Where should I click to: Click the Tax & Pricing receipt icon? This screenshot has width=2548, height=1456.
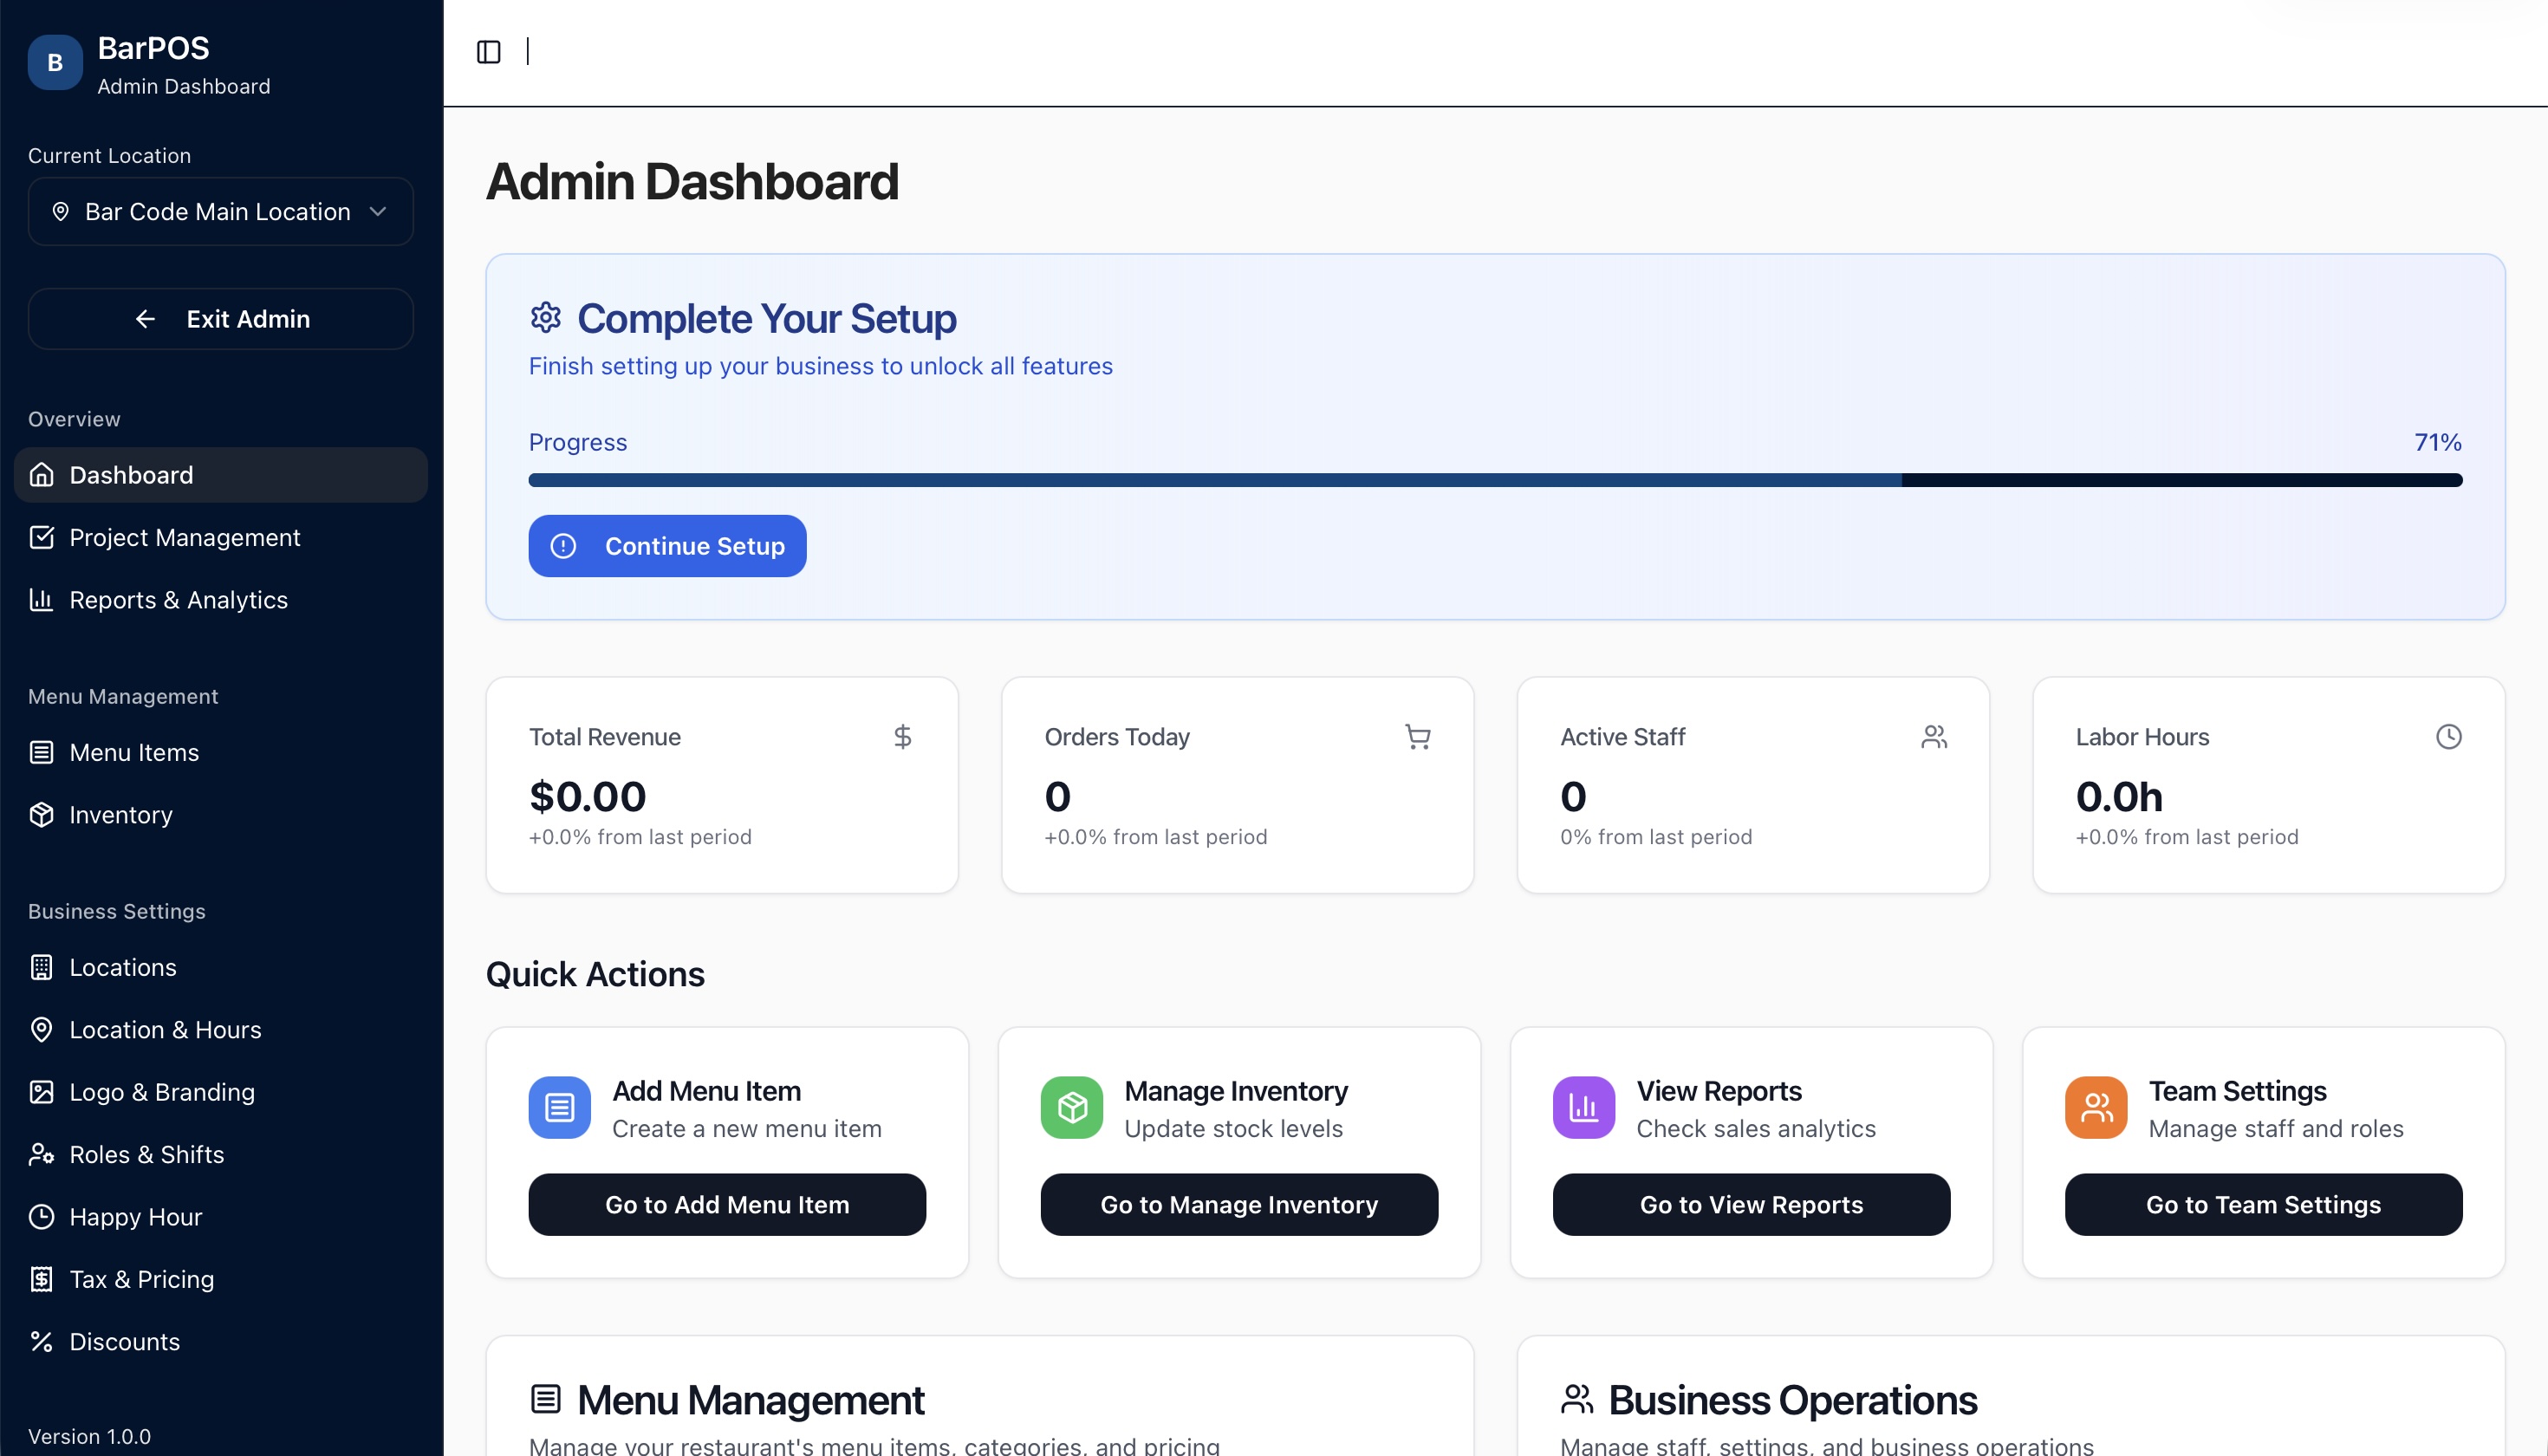pos(41,1280)
